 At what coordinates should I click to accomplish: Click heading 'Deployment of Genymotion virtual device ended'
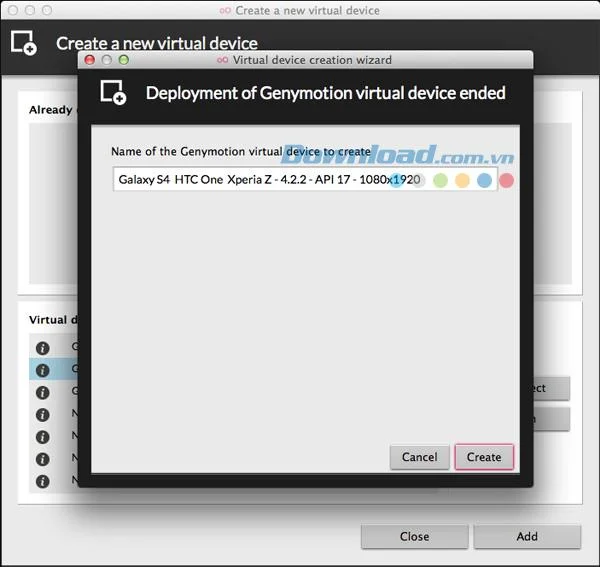[326, 93]
